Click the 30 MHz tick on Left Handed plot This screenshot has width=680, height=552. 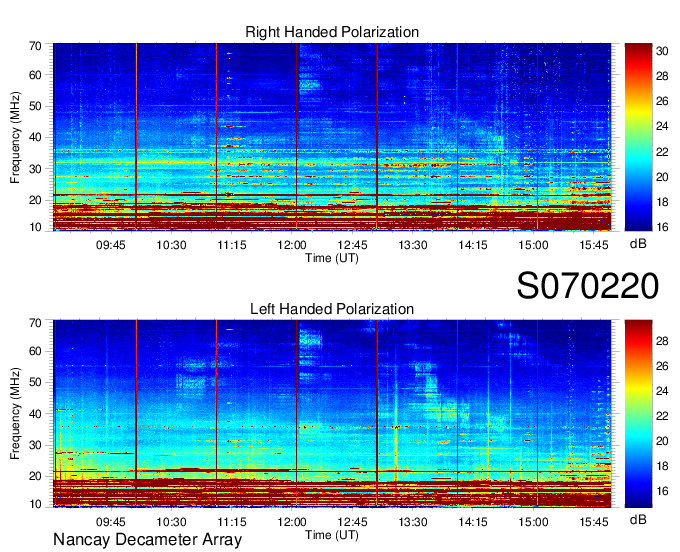(x=35, y=445)
